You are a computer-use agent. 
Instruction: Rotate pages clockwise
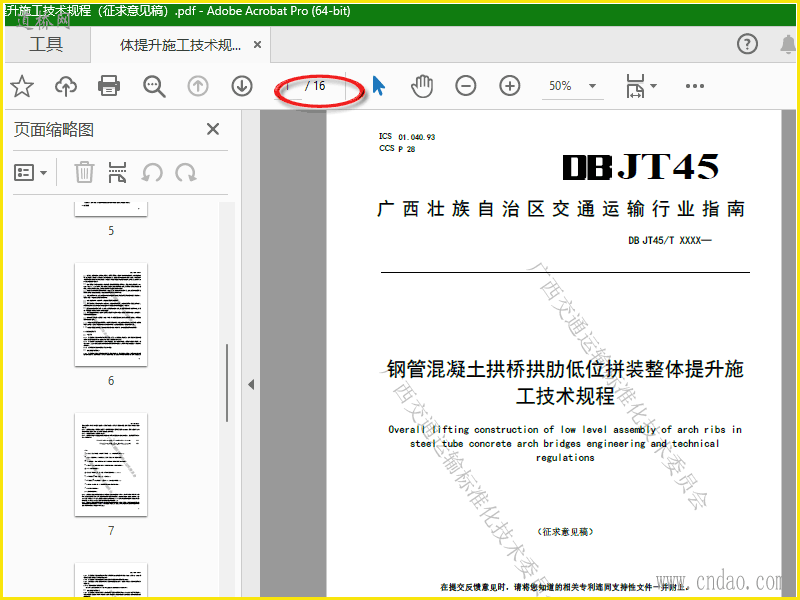[186, 172]
